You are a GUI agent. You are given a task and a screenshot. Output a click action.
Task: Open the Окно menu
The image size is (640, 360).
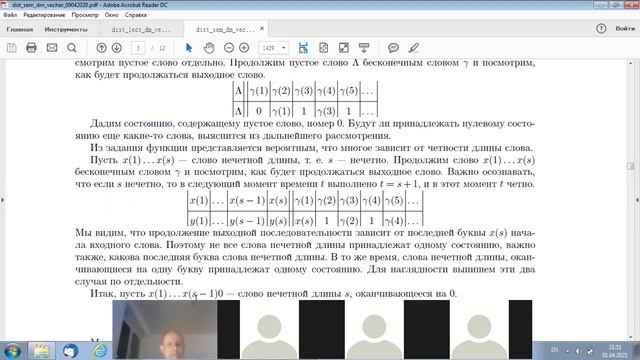pyautogui.click(x=111, y=15)
